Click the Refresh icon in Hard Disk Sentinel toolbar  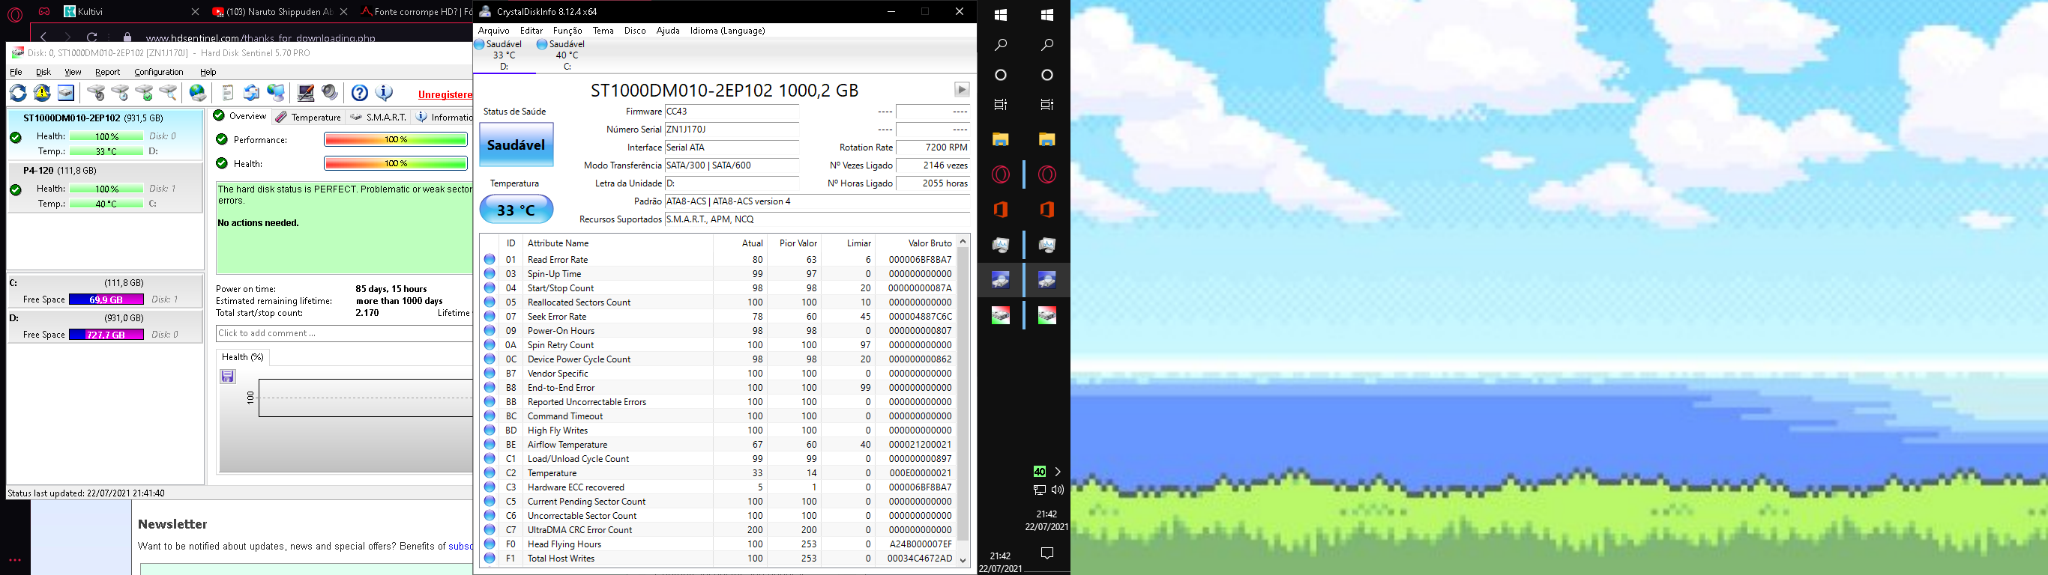coord(18,93)
